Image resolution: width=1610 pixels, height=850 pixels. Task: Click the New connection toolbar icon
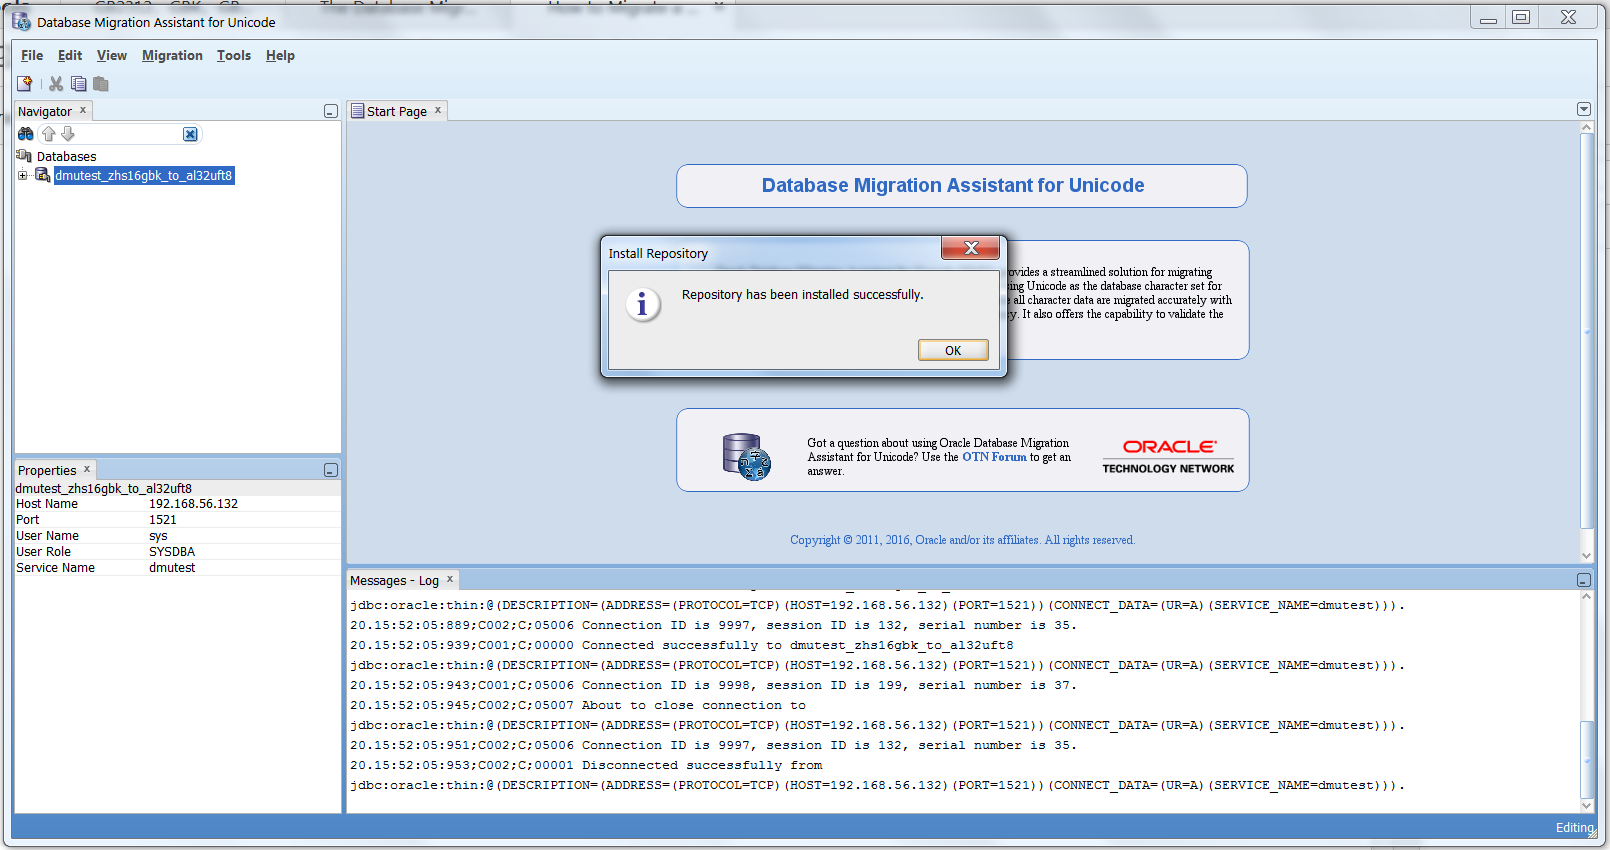(25, 84)
